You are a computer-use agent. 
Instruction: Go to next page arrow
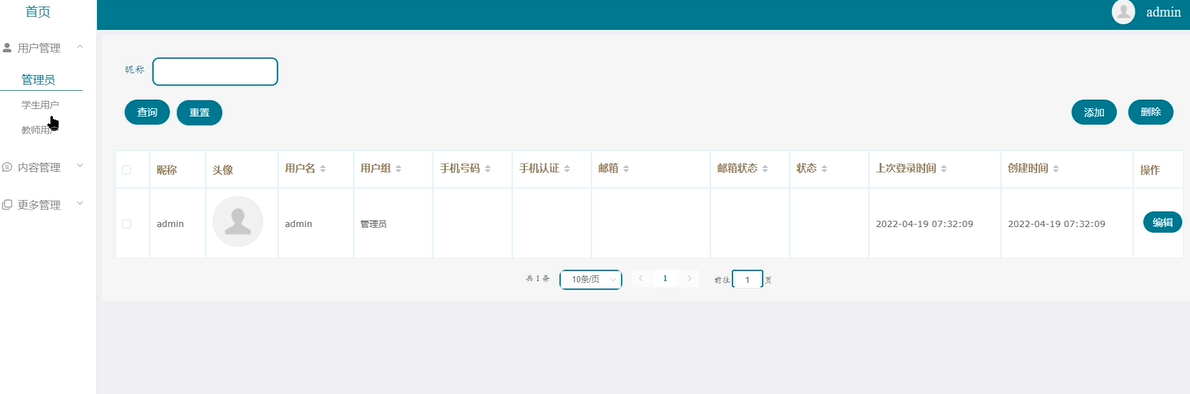pyautogui.click(x=689, y=279)
